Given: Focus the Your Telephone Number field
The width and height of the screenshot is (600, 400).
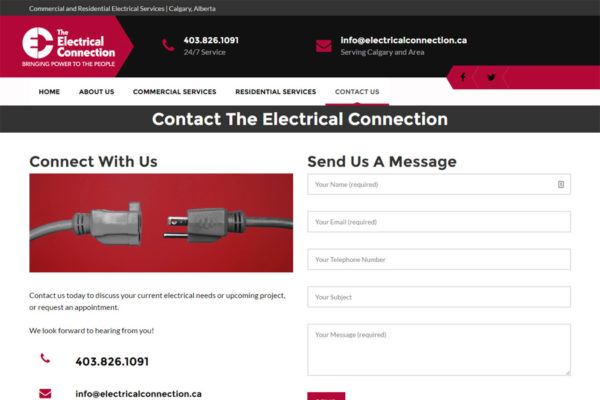Looking at the screenshot, I should pyautogui.click(x=439, y=259).
